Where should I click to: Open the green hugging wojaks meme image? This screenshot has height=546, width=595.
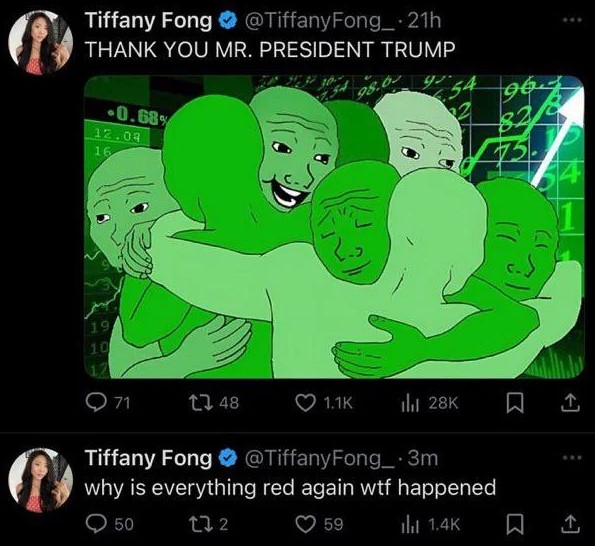tap(334, 227)
